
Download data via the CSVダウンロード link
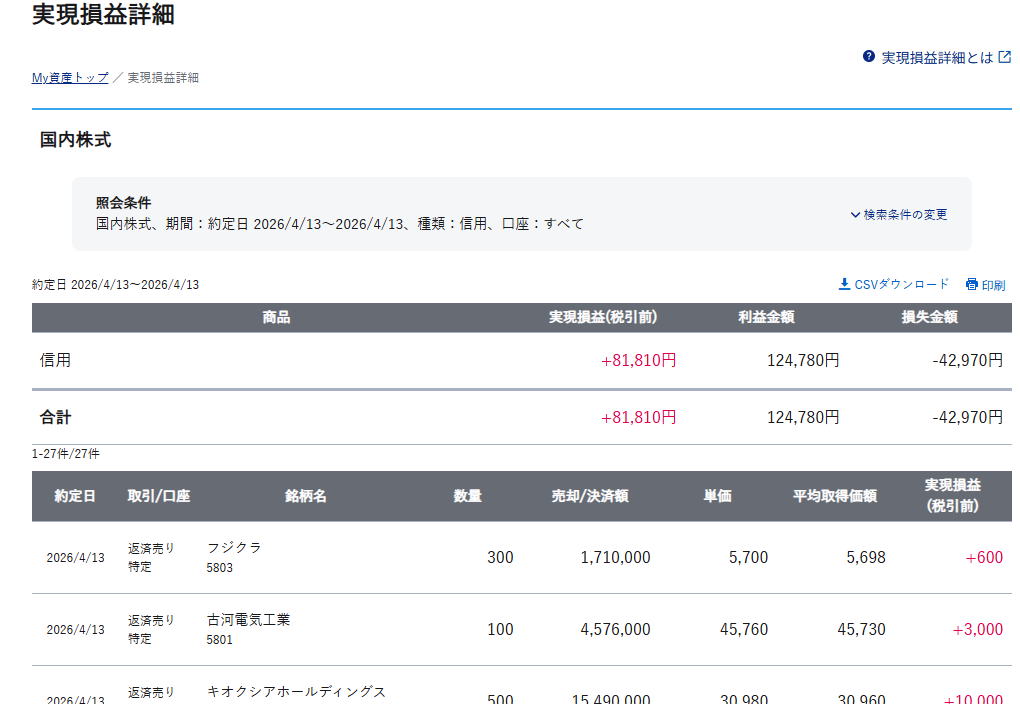pyautogui.click(x=901, y=284)
